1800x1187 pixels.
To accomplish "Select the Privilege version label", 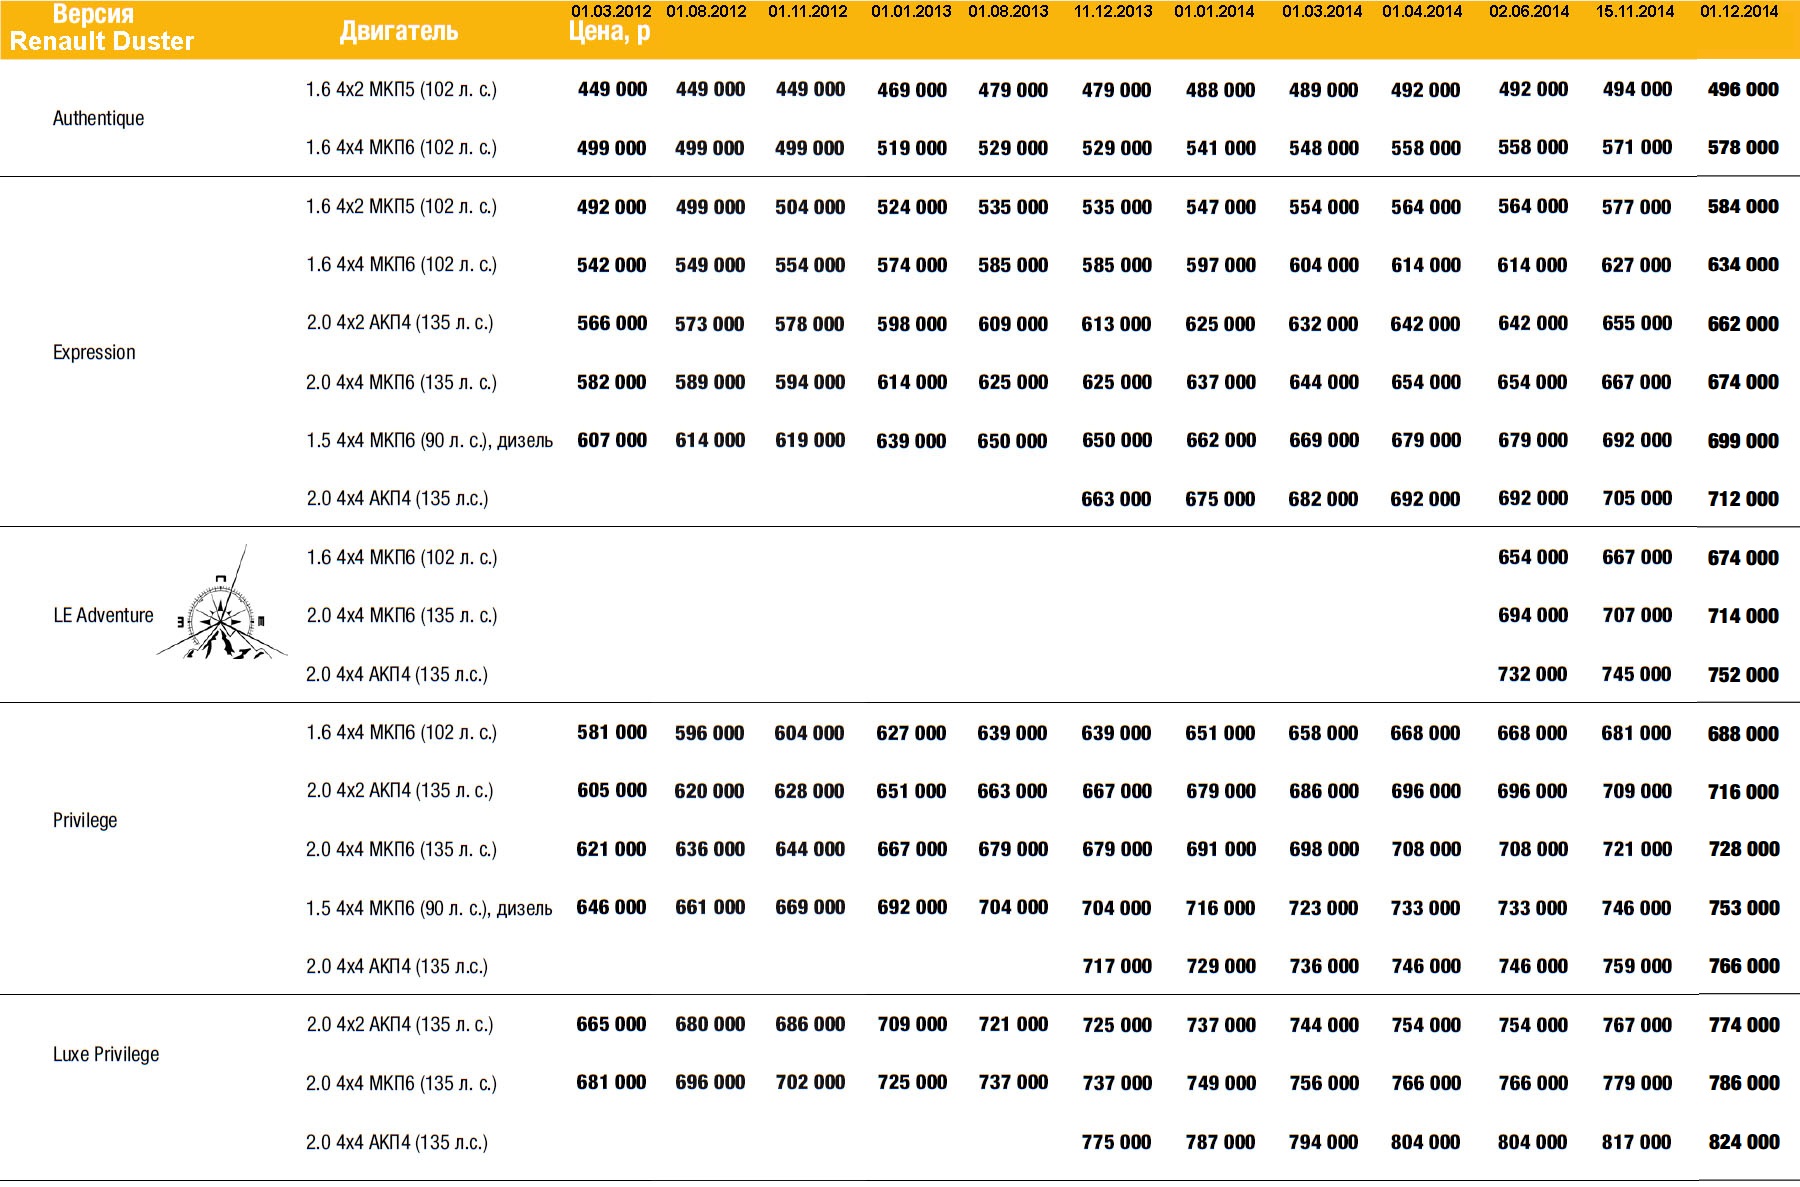I will [x=85, y=820].
